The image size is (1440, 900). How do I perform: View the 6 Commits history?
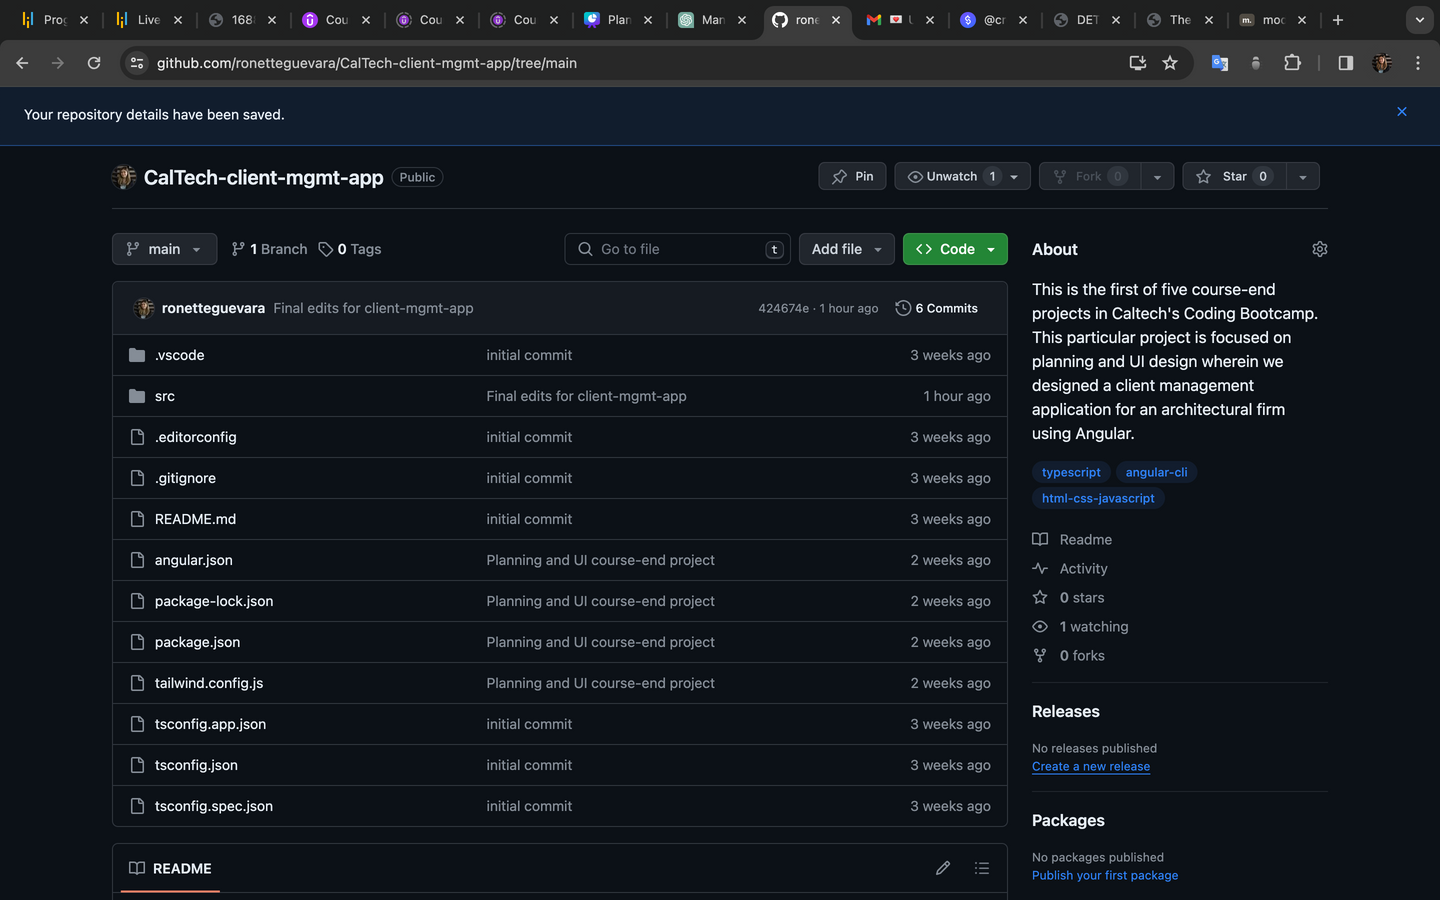click(x=937, y=308)
